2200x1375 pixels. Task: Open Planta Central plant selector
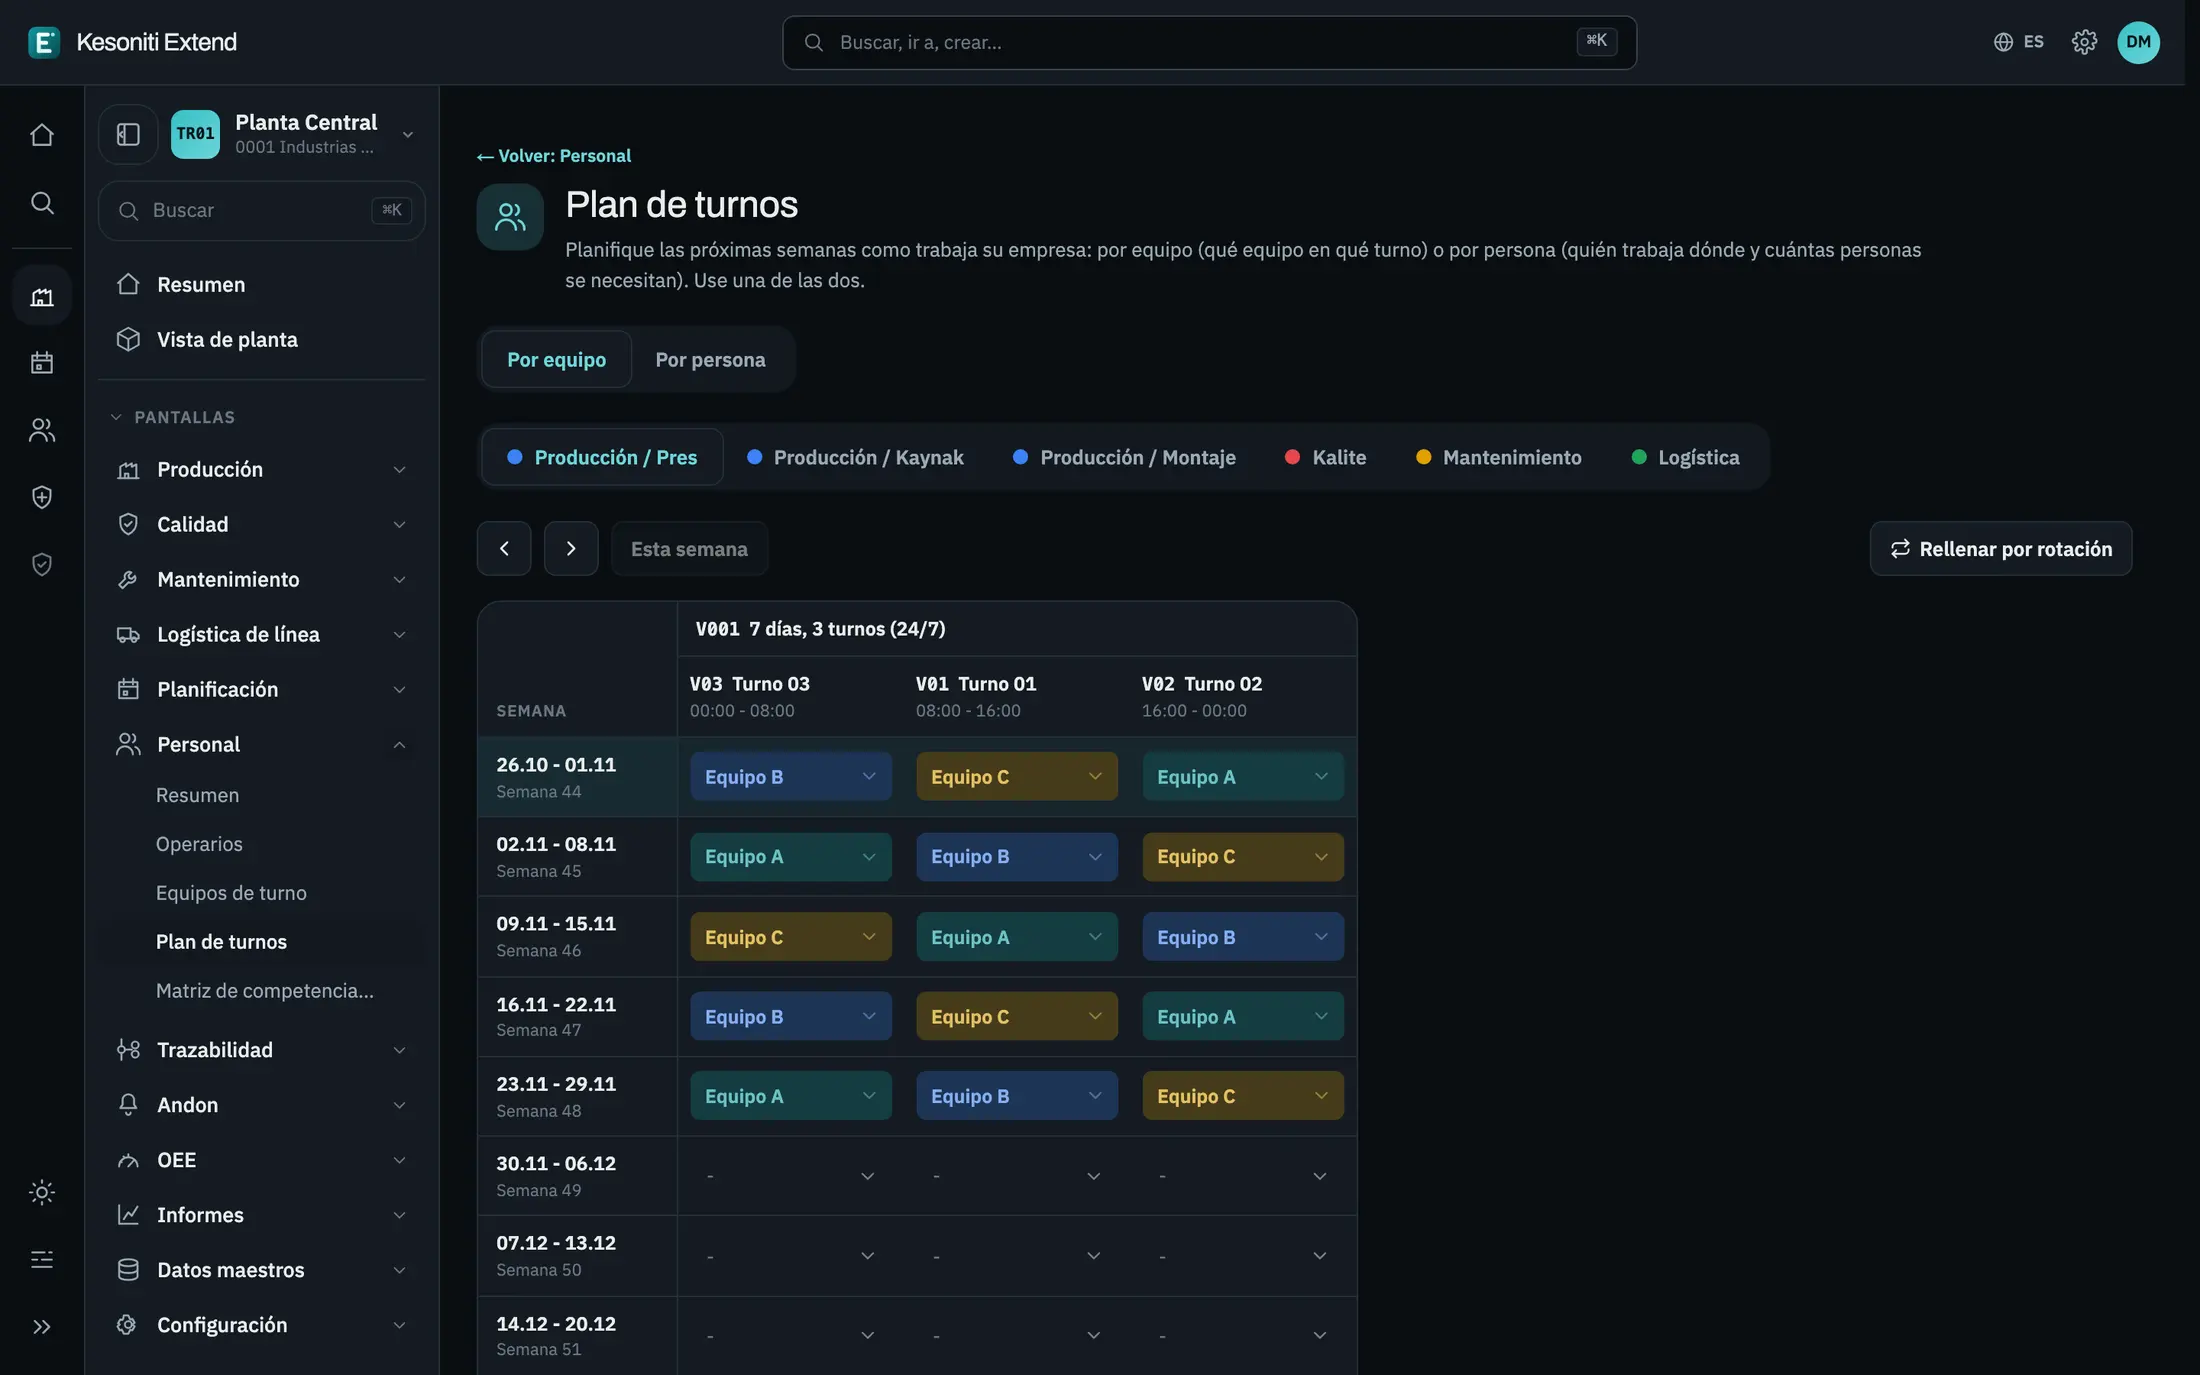click(x=293, y=134)
